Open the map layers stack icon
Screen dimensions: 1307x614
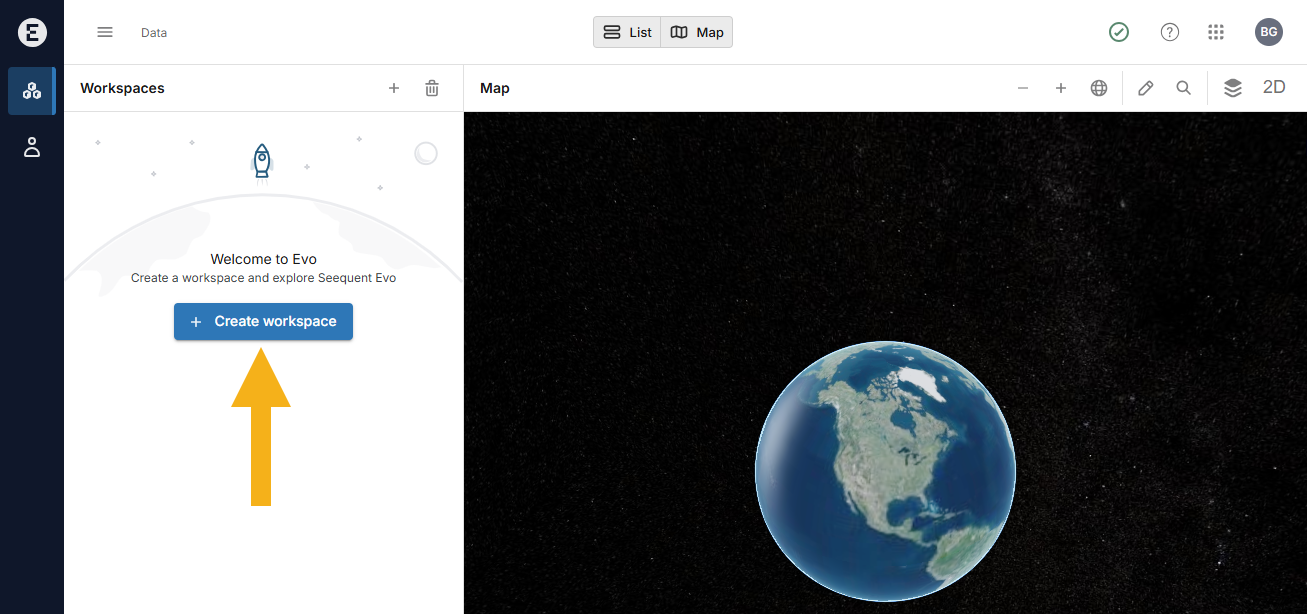click(1233, 88)
